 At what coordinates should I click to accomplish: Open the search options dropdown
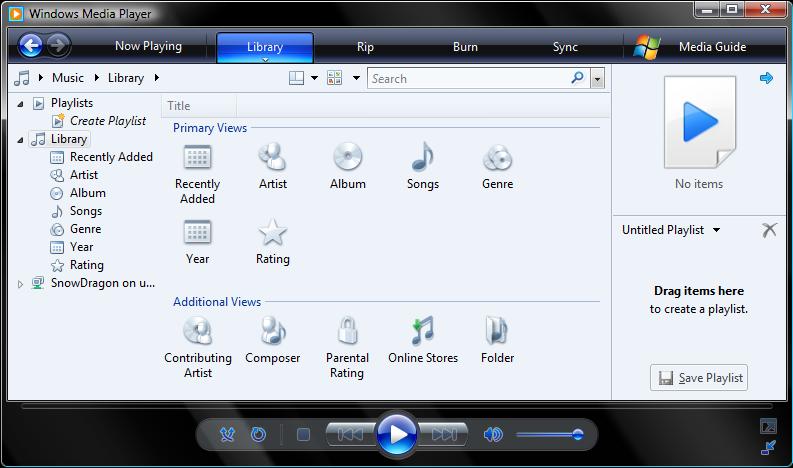click(x=597, y=79)
